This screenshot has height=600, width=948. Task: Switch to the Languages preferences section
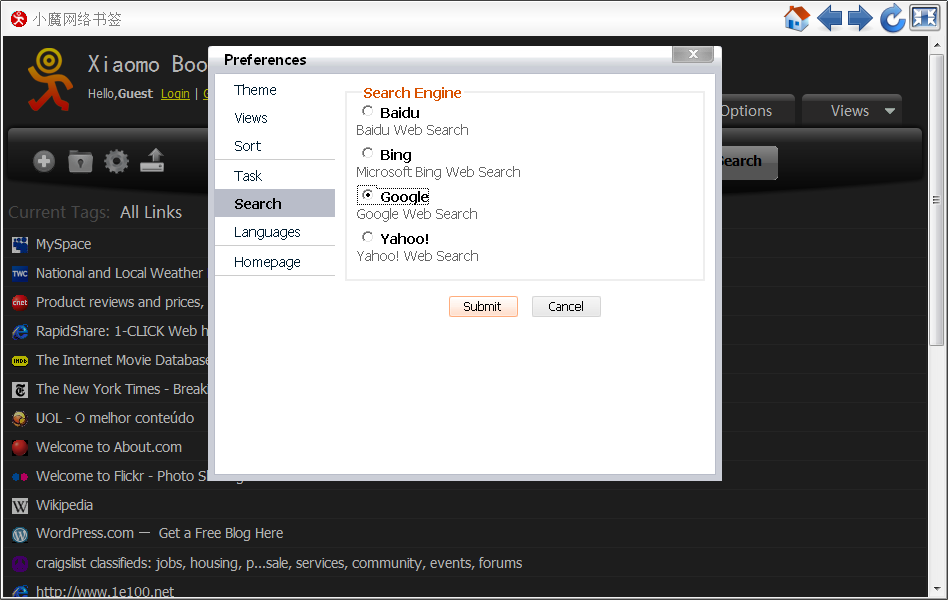[267, 232]
